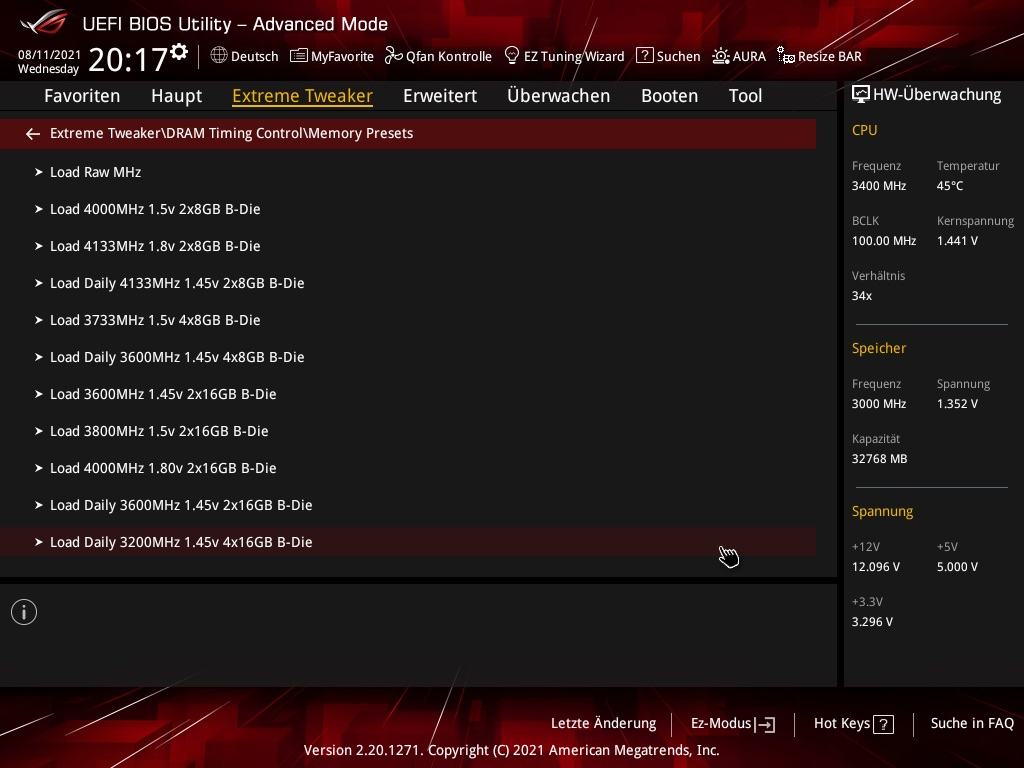Click Kernspannung value 1.441 V
The image size is (1024, 768).
point(957,241)
